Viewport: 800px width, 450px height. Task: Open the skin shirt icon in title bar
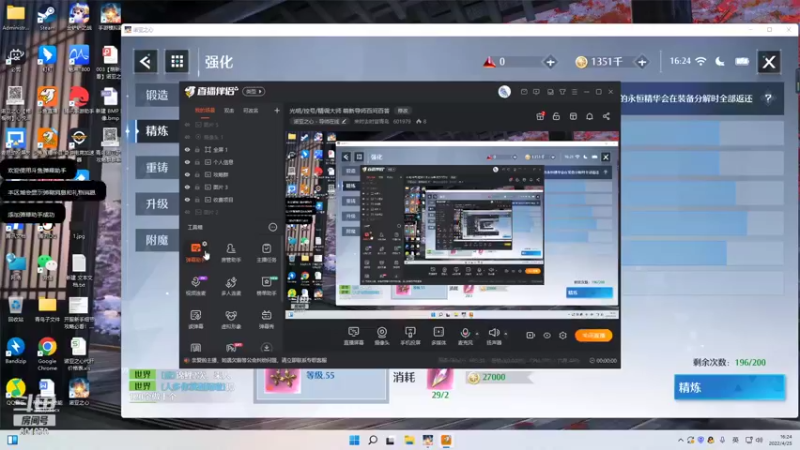point(562,92)
